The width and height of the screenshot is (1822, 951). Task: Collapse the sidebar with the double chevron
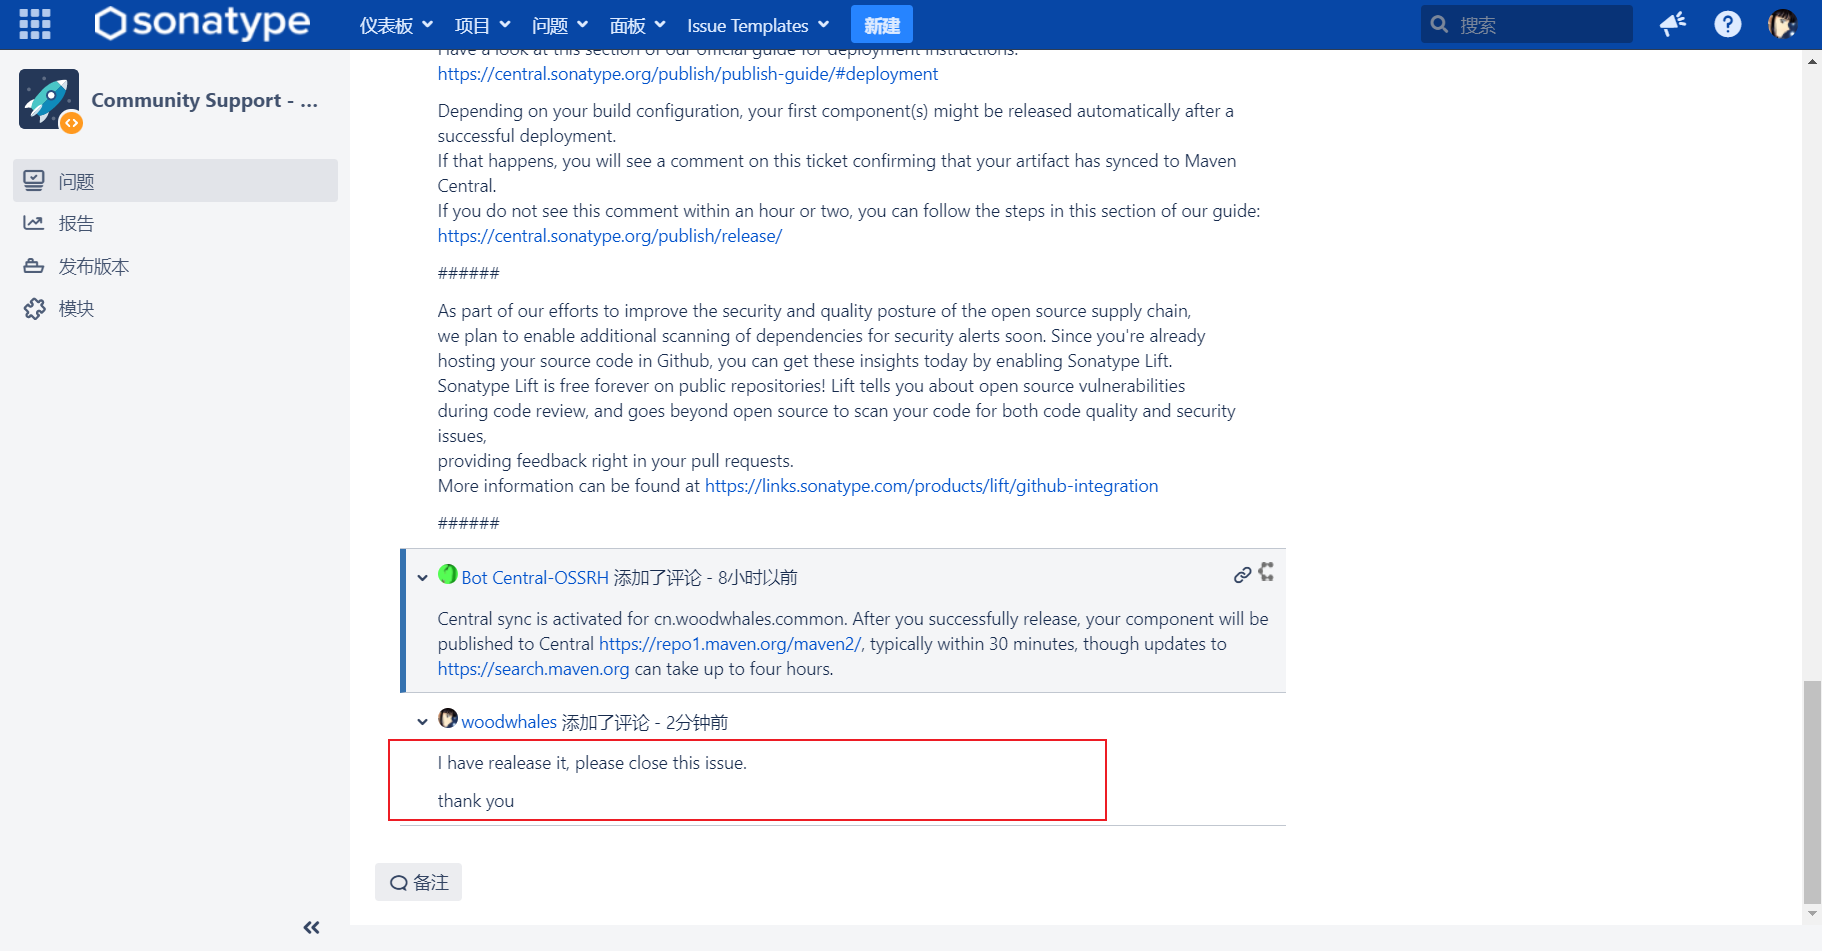(x=312, y=927)
